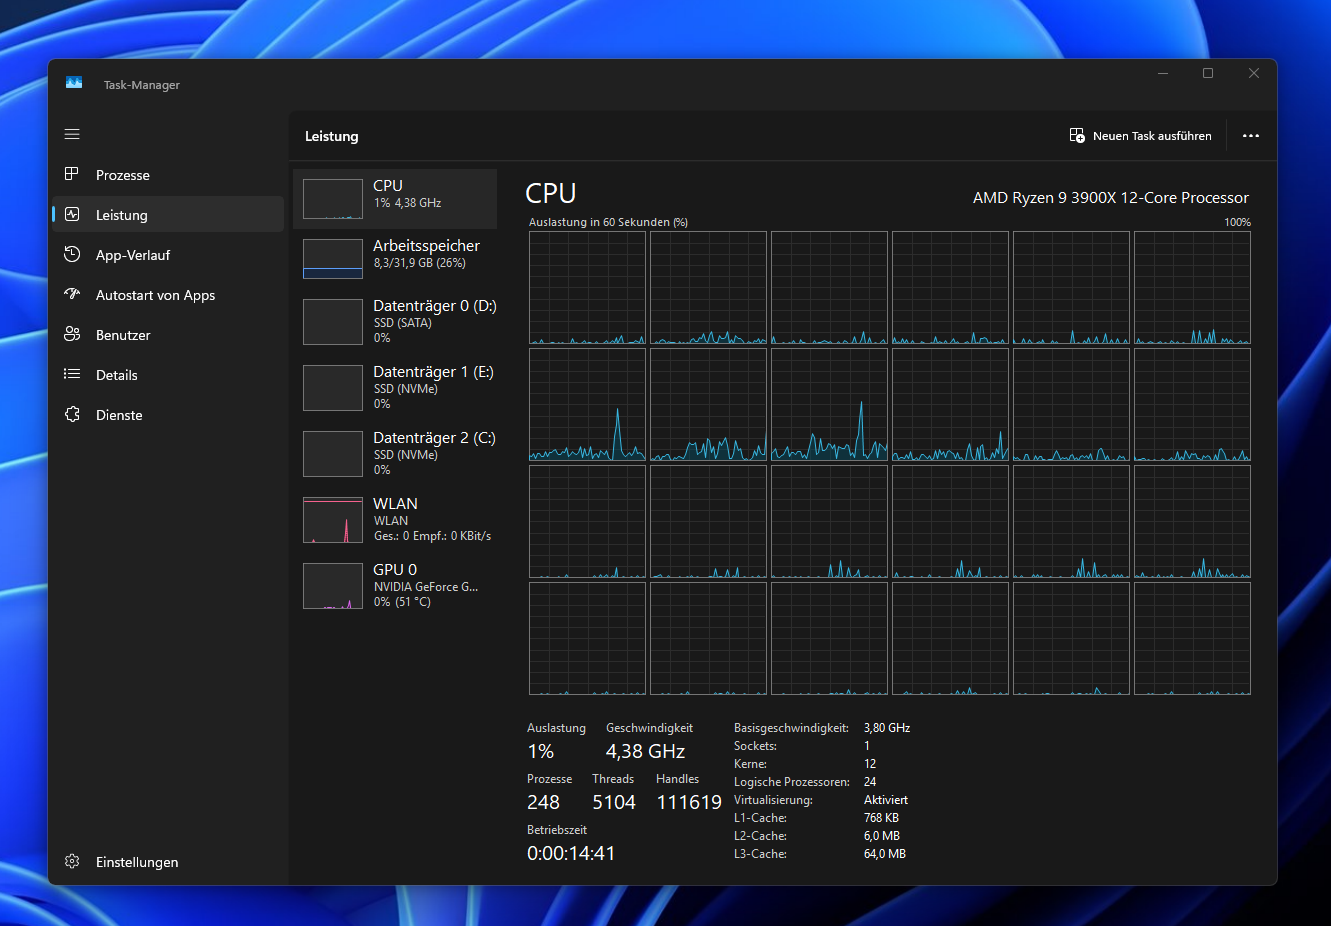This screenshot has width=1331, height=926.
Task: Click the App-Verlauf history icon
Action: (72, 254)
